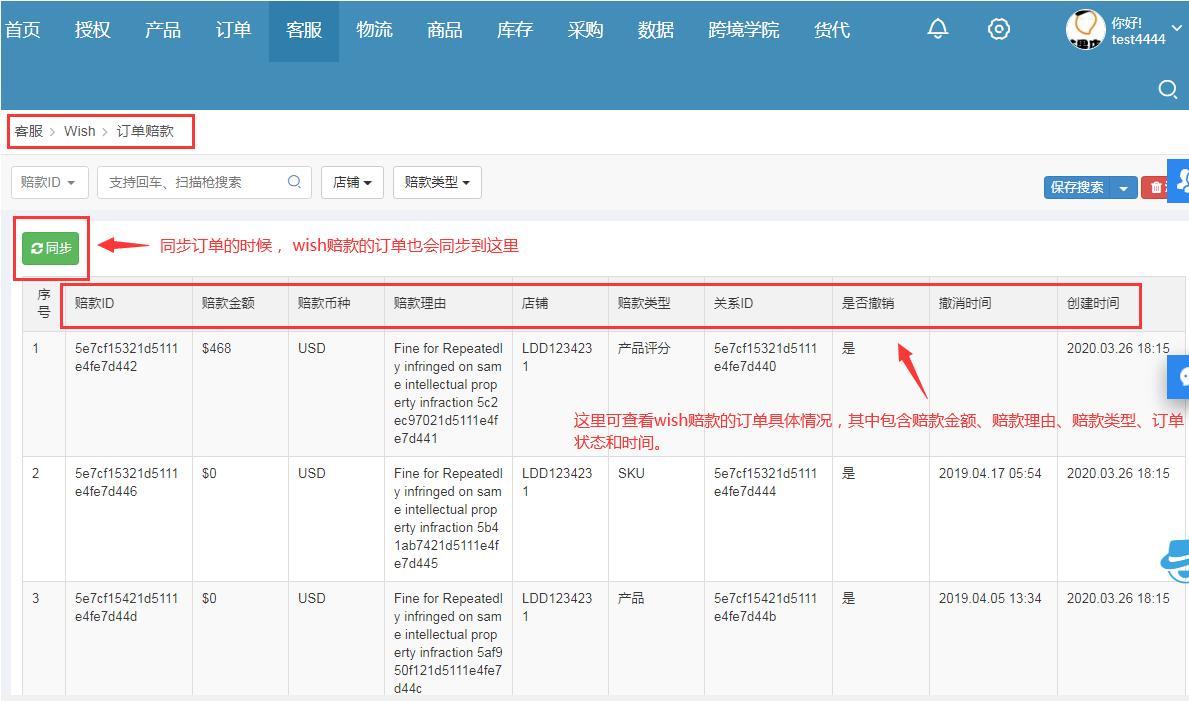Click the green 同步 sync button
1189x701 pixels.
[x=51, y=248]
